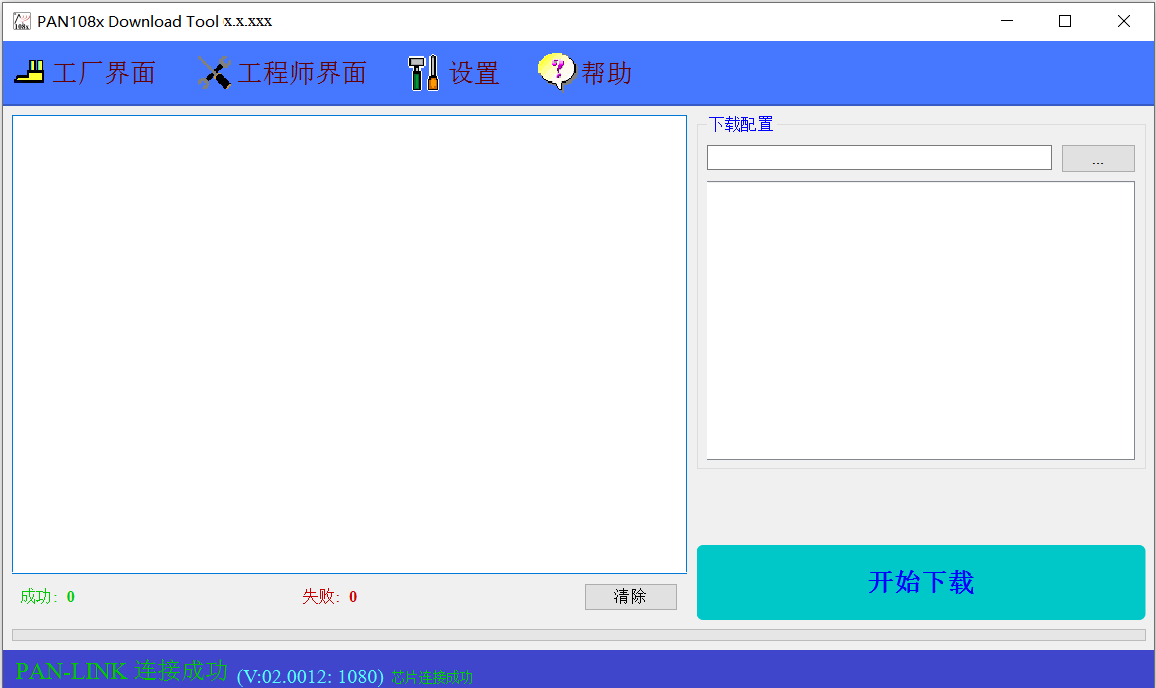The height and width of the screenshot is (688, 1156).
Task: Switch to 工程师界面 menu label
Action: coord(302,73)
